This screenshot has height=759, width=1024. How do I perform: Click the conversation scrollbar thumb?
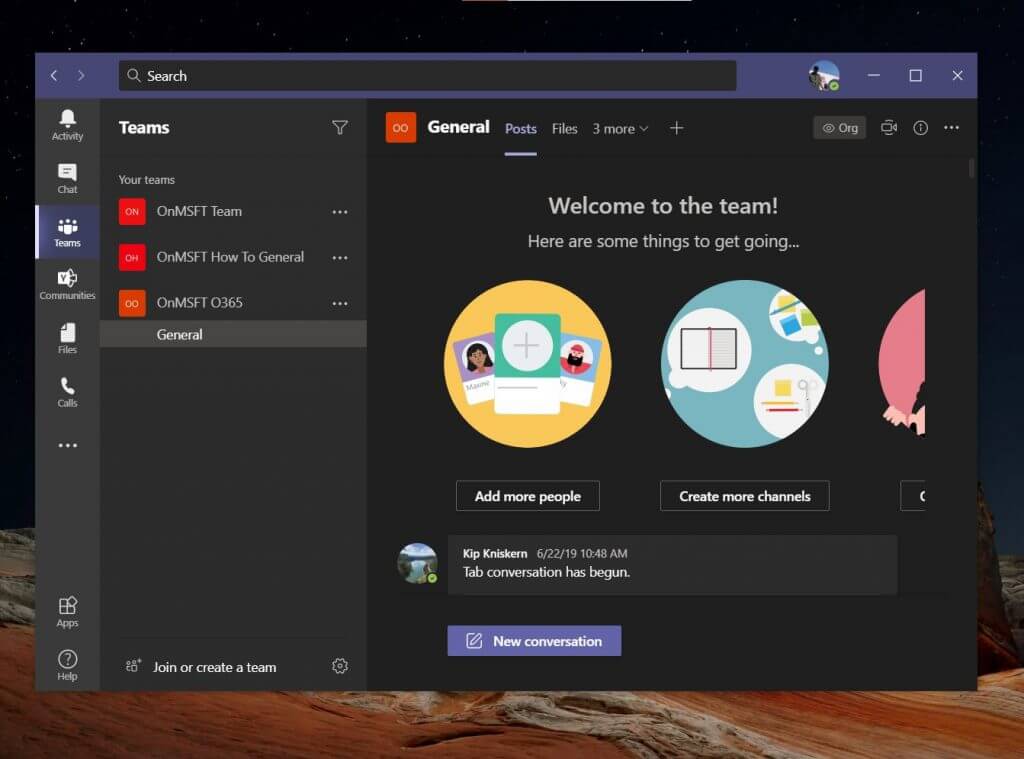[972, 168]
